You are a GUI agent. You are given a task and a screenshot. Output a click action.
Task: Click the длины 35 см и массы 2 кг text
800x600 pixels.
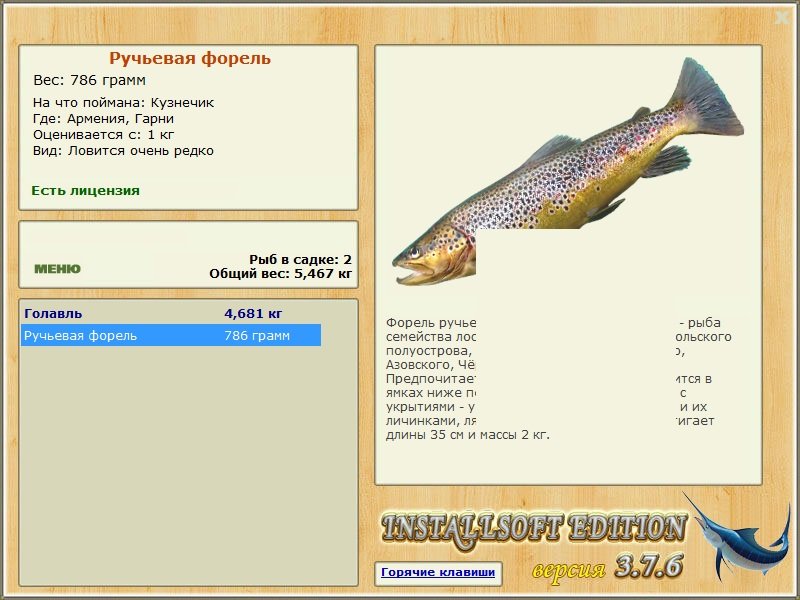pos(468,435)
